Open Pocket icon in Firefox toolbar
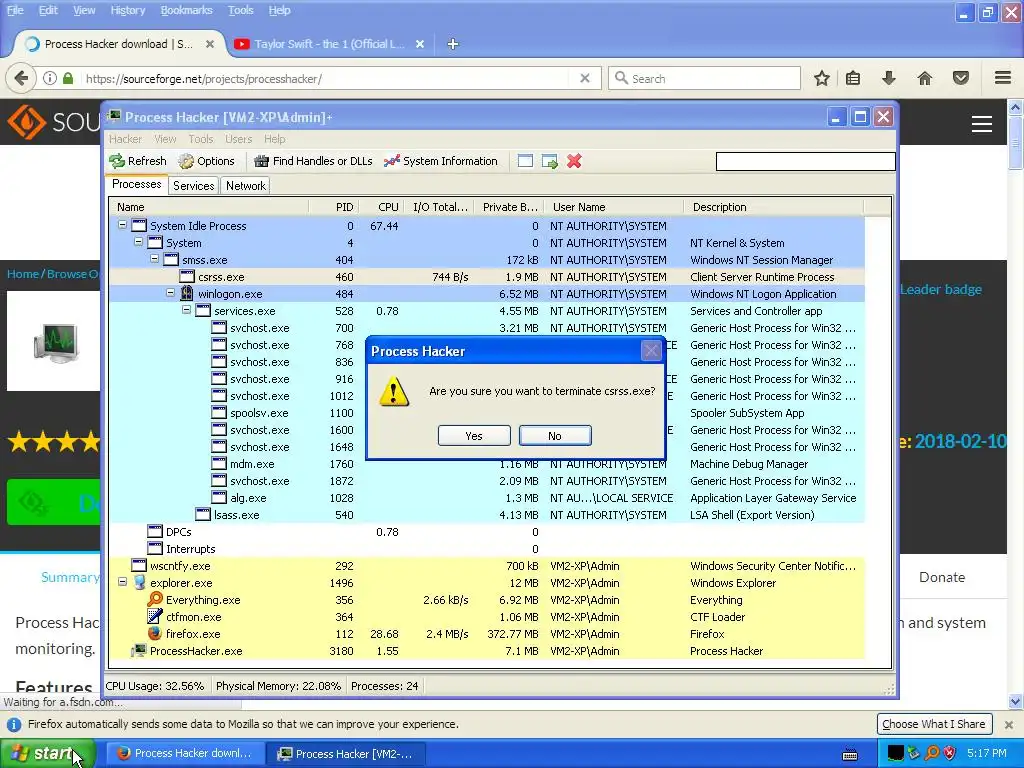Image resolution: width=1024 pixels, height=768 pixels. coord(961,78)
